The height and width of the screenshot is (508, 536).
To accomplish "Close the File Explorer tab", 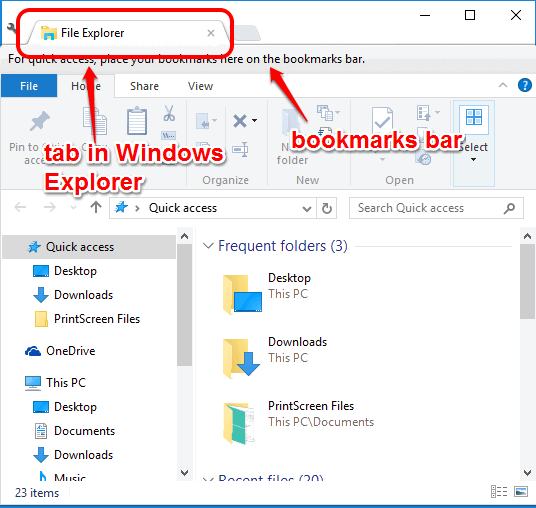I will pyautogui.click(x=211, y=33).
